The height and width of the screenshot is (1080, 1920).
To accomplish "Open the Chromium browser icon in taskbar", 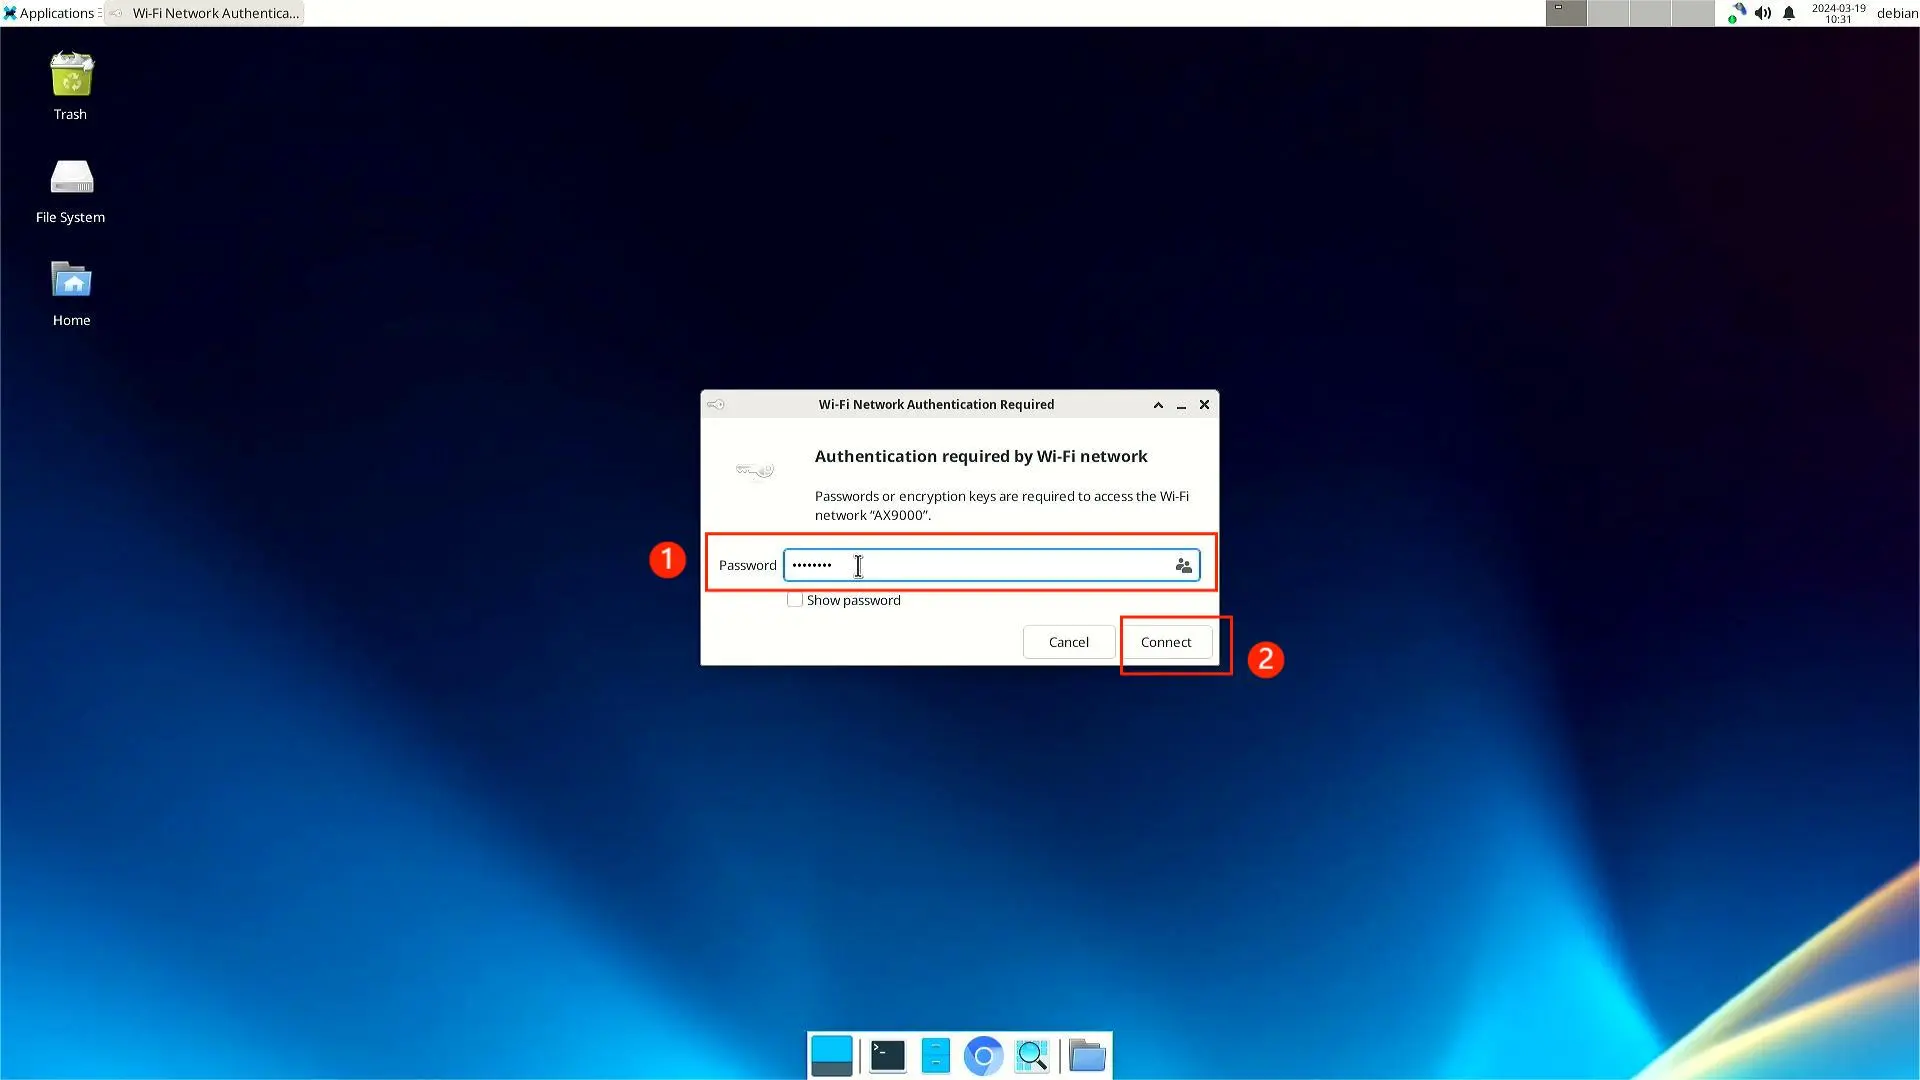I will click(982, 1055).
